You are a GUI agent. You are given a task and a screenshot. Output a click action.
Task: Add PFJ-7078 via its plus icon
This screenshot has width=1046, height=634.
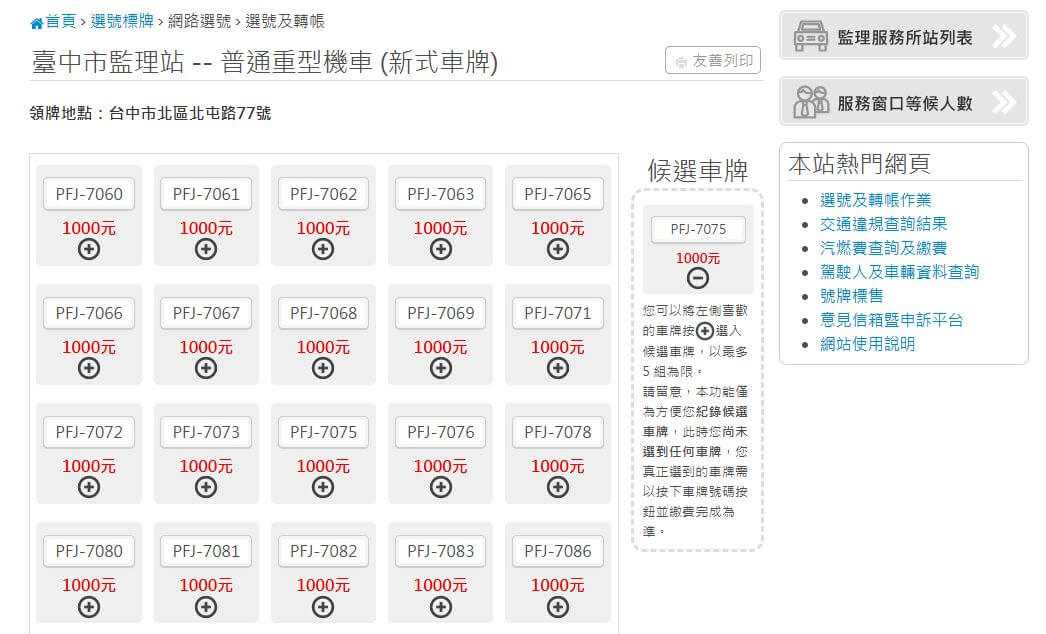click(557, 487)
